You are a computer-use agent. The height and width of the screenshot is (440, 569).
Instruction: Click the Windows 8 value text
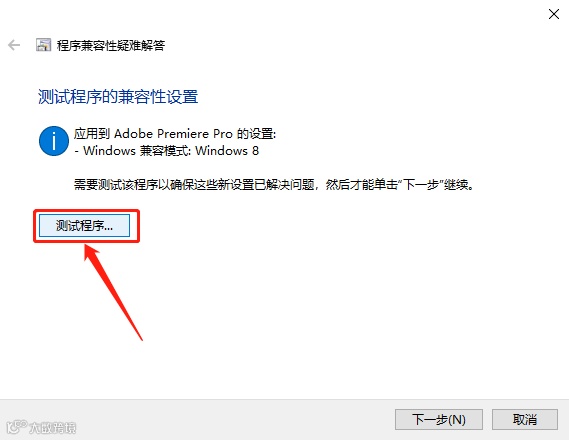227,151
